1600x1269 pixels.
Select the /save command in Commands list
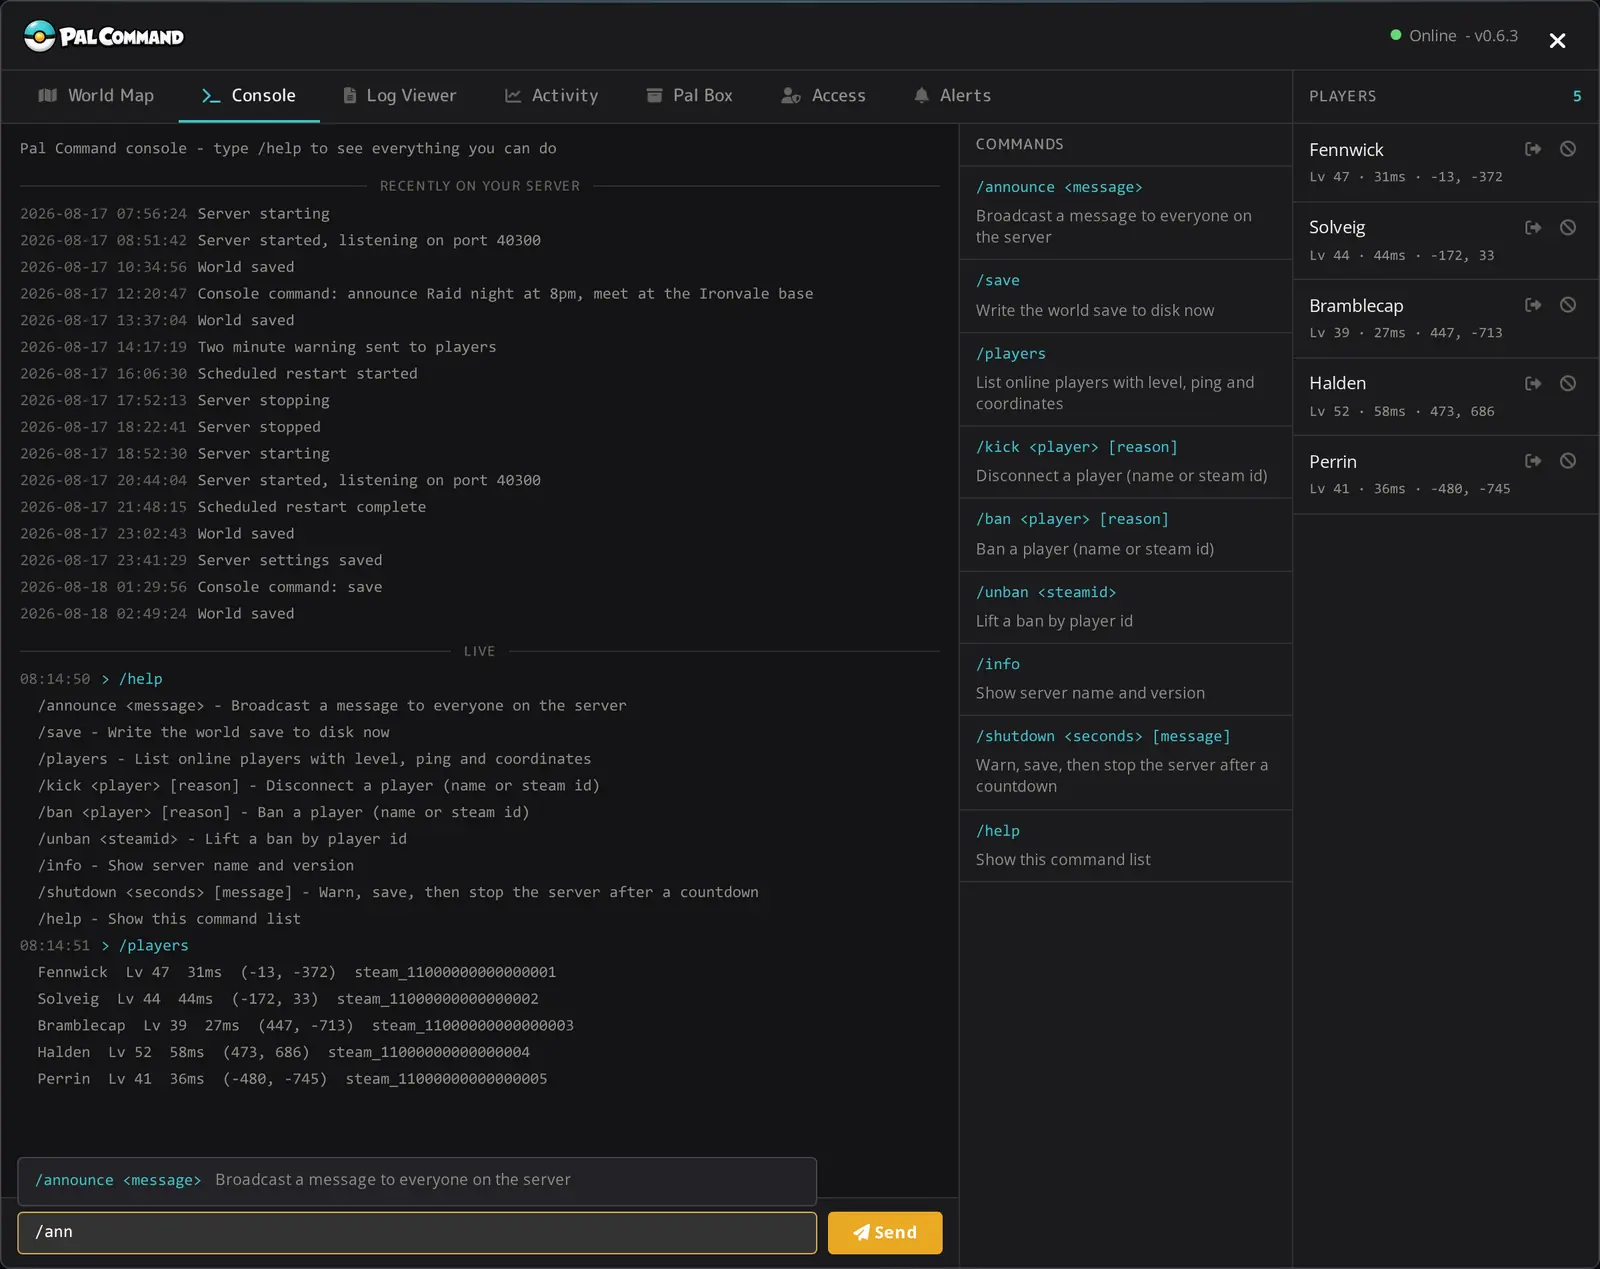[x=1126, y=296]
